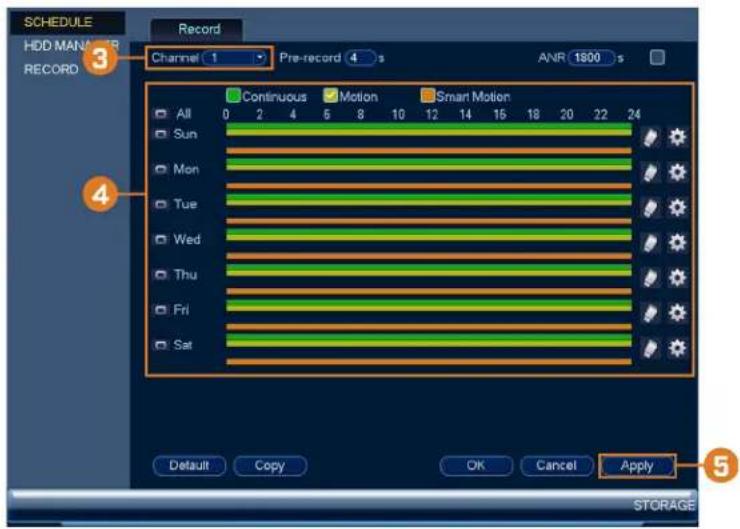Click Tue orange smart motion bar

click(x=429, y=221)
